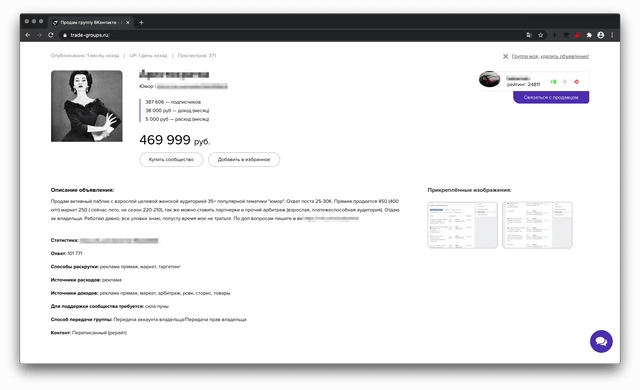Click the dark extension icon before the red one

click(566, 35)
